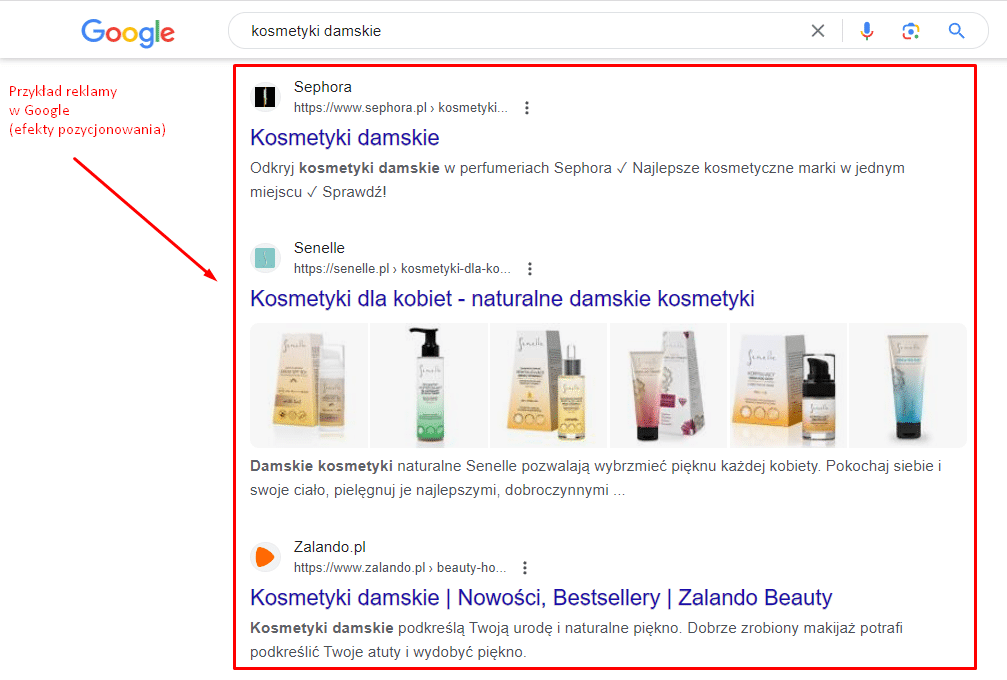The height and width of the screenshot is (680, 1007).
Task: Click the Sephora site name
Action: 322,87
